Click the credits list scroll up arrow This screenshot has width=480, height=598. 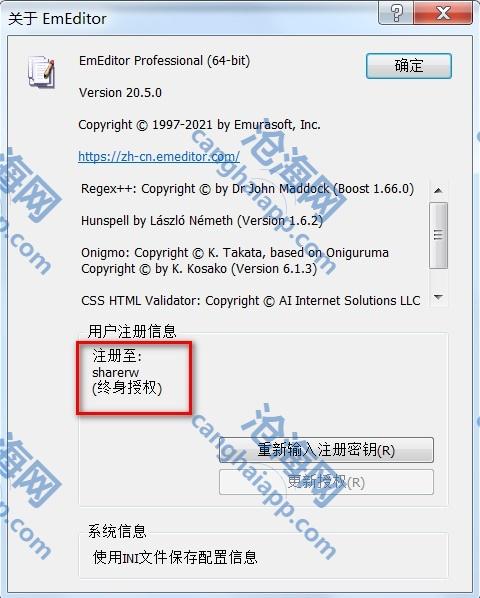[438, 190]
